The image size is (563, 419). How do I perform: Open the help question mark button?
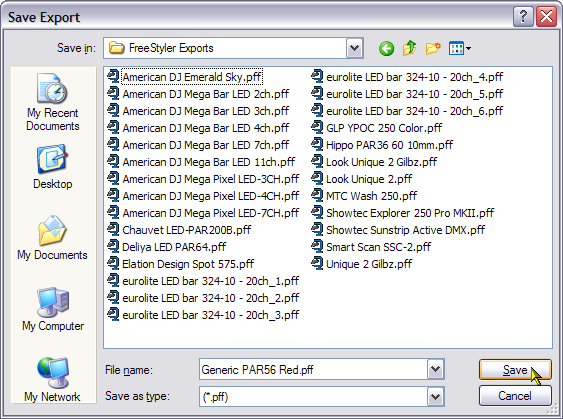(523, 17)
